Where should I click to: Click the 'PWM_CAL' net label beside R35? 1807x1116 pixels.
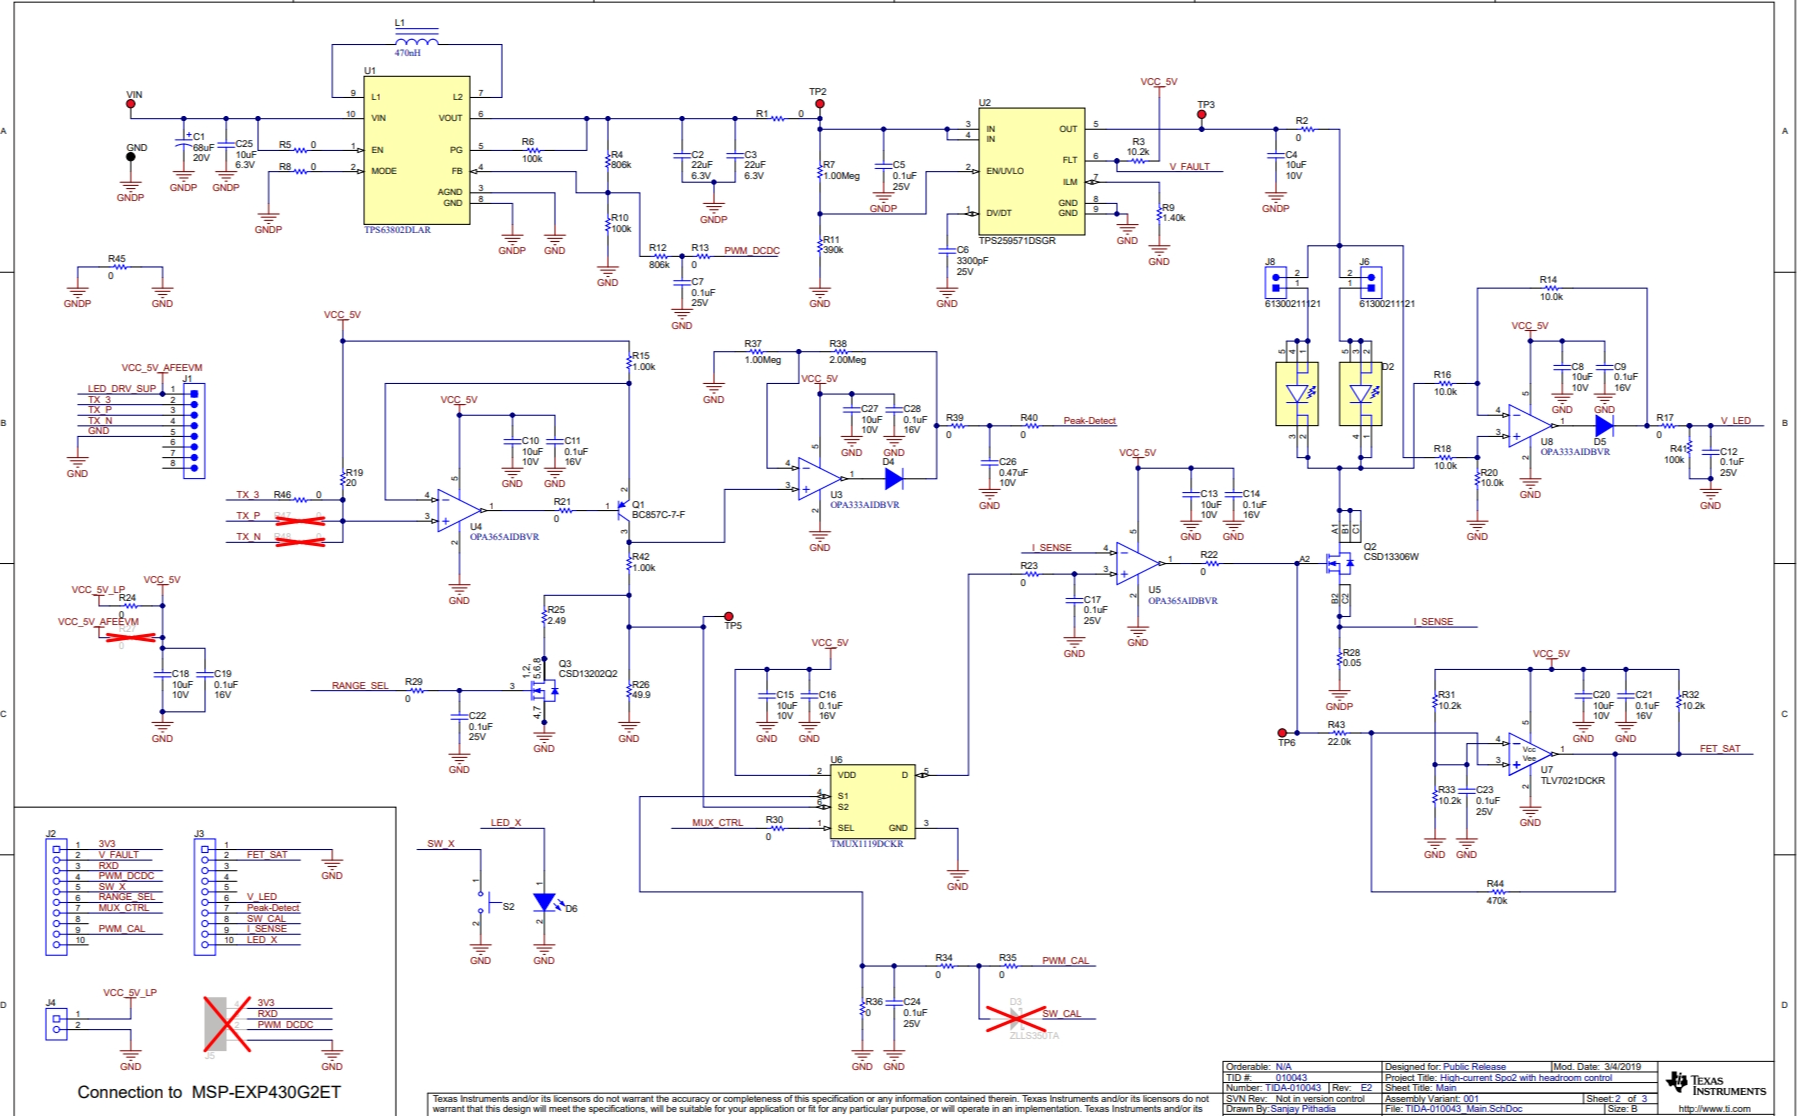point(1065,961)
